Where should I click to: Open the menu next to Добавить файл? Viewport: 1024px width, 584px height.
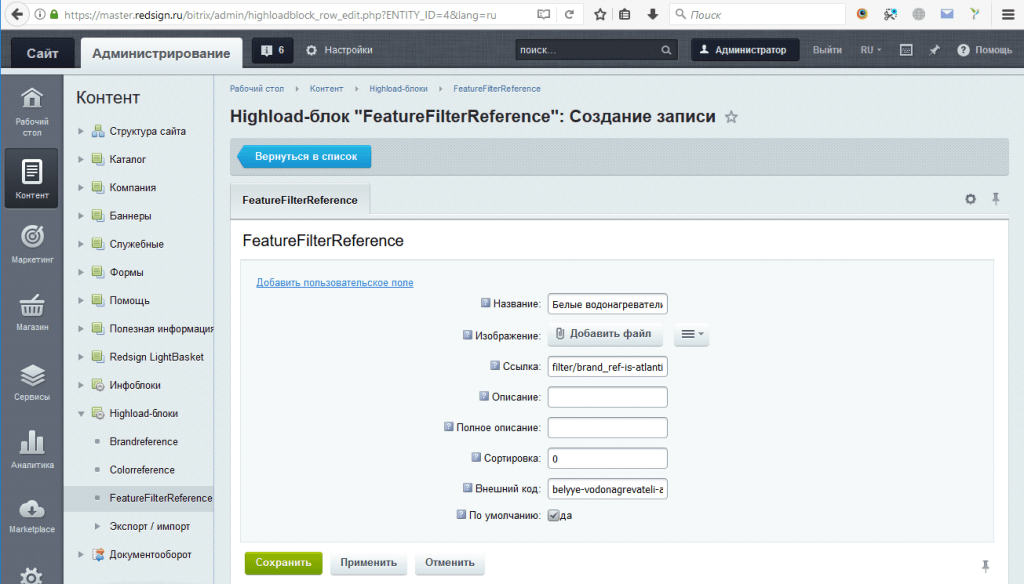(x=690, y=335)
